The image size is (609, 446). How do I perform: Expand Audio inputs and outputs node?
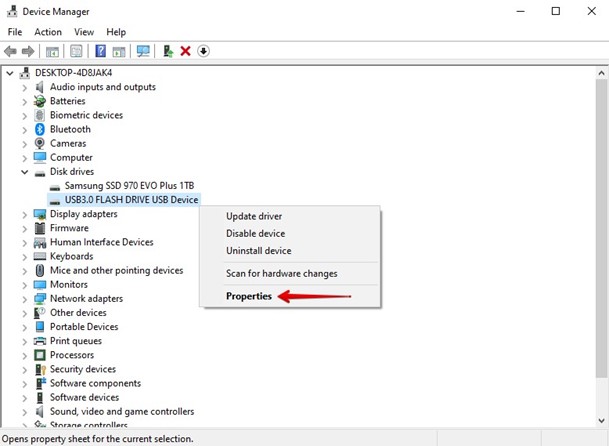(x=24, y=88)
